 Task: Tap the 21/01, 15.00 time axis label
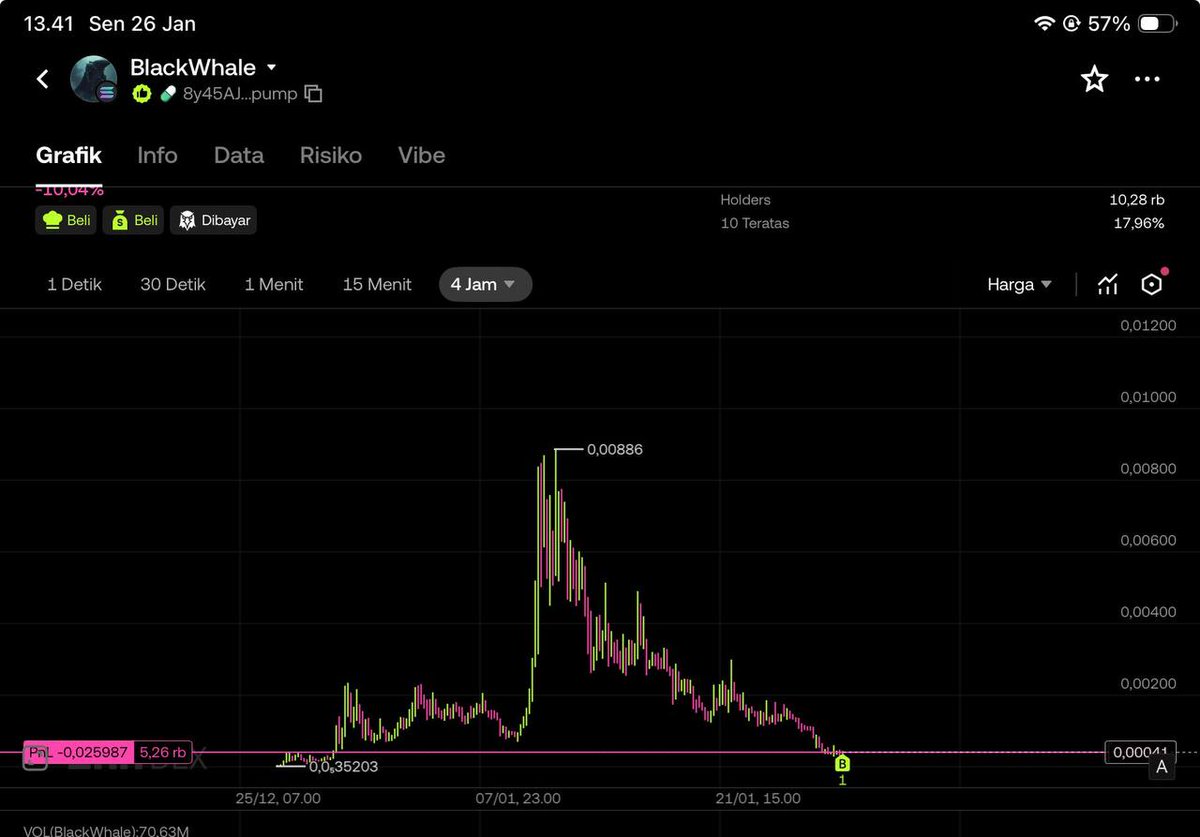click(757, 798)
